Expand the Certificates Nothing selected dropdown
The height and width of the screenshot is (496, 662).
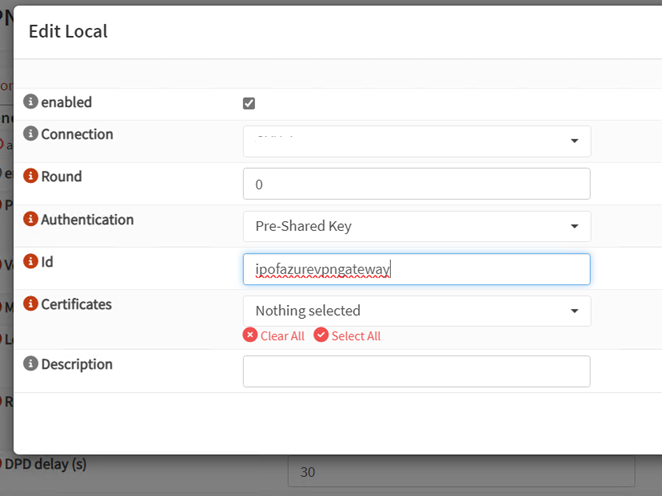click(x=416, y=311)
